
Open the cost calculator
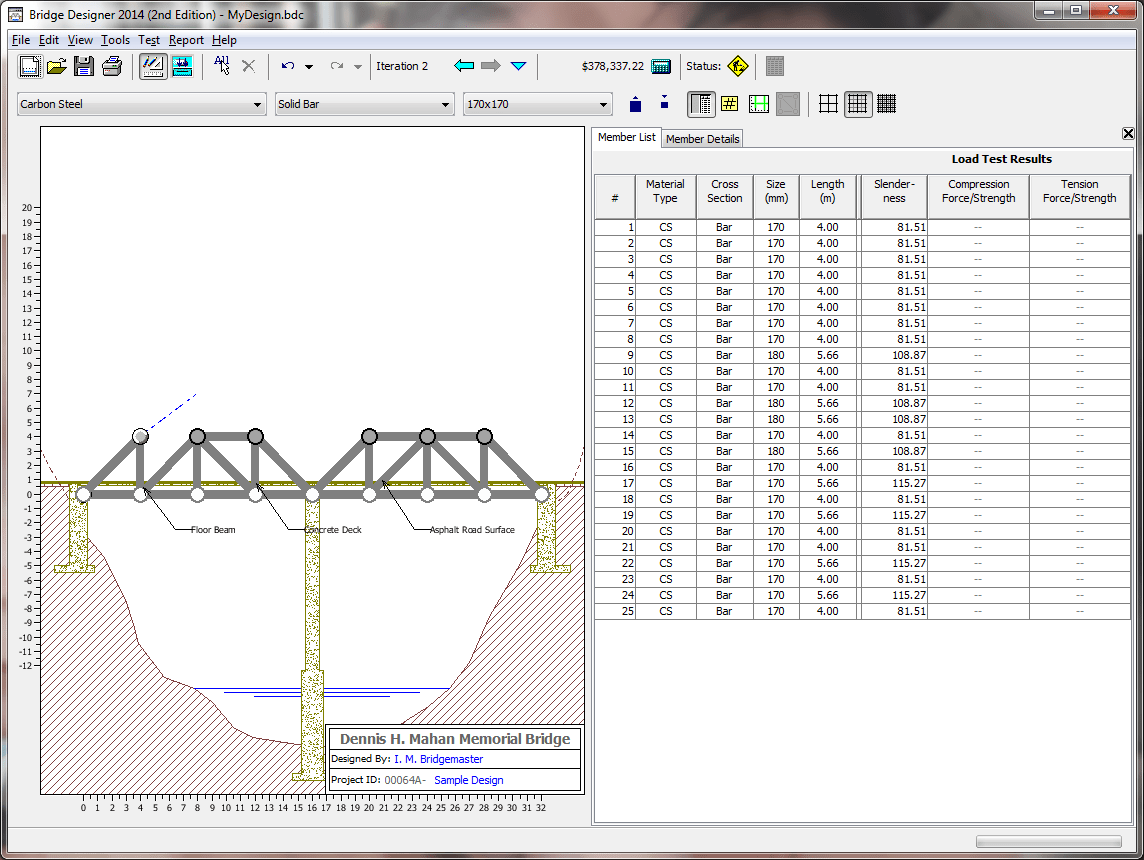tap(661, 66)
